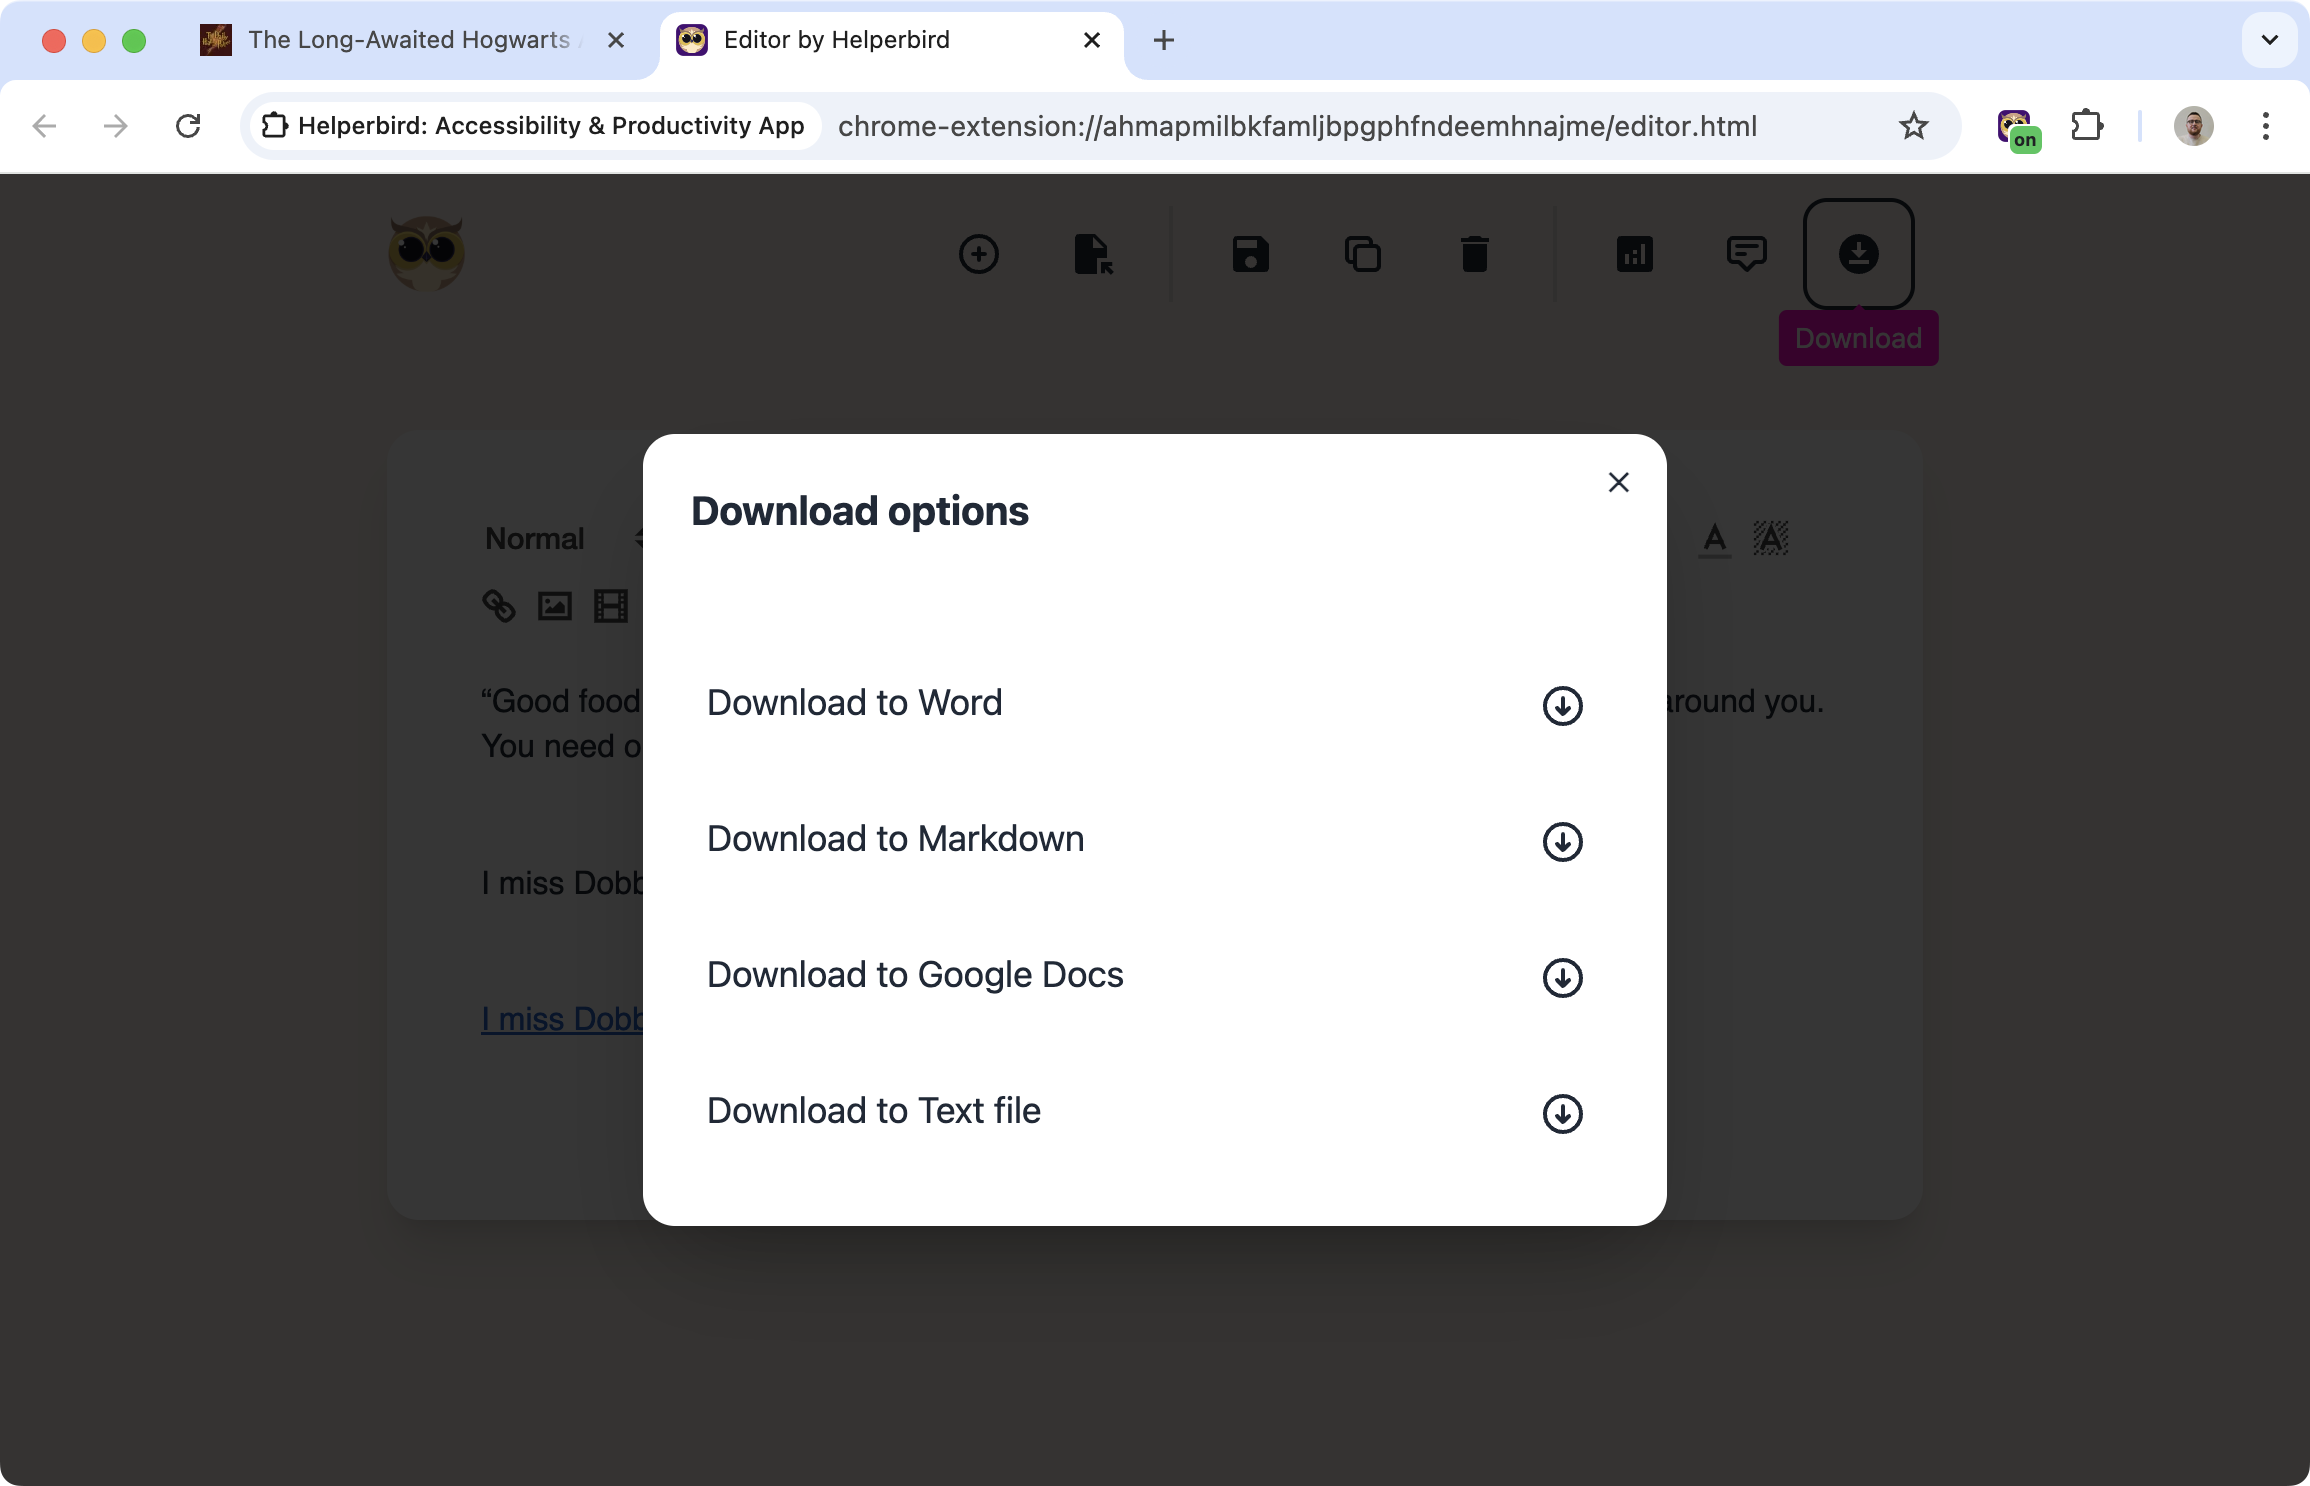Select the Editor by Helperbird tab
The image size is (2310, 1486).
pos(836,41)
